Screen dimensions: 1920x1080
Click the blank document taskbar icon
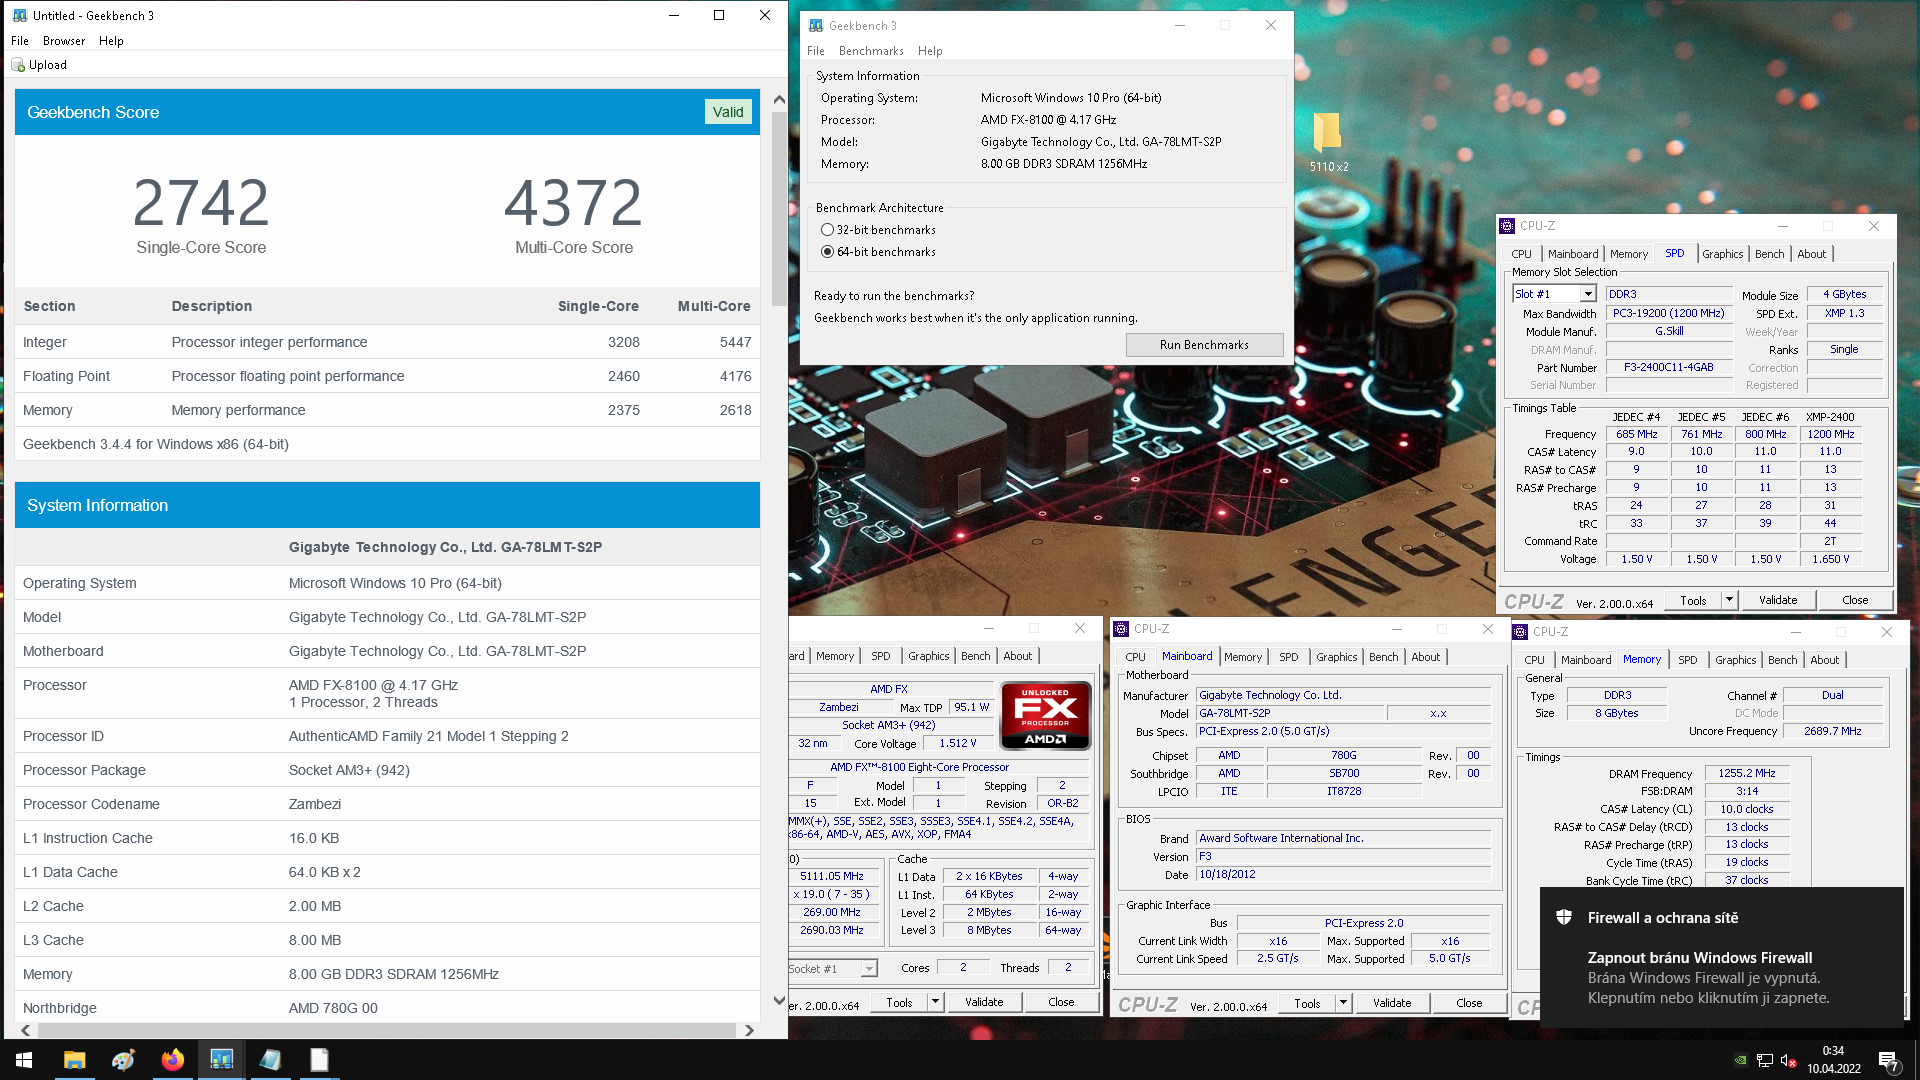[x=319, y=1060]
